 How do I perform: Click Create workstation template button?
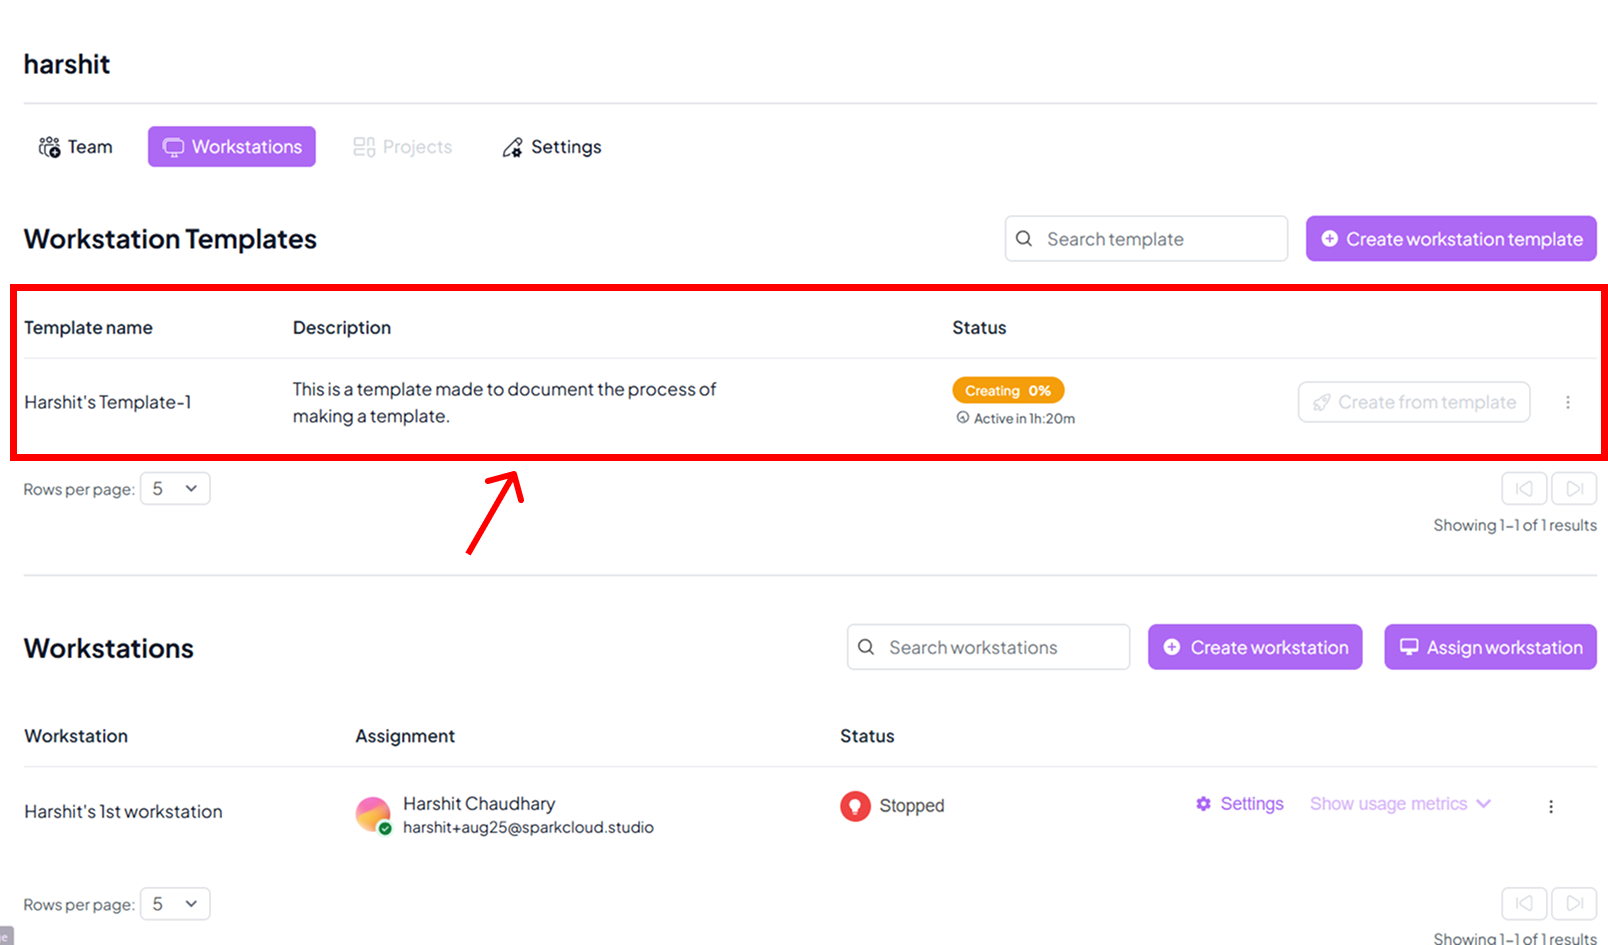point(1450,239)
